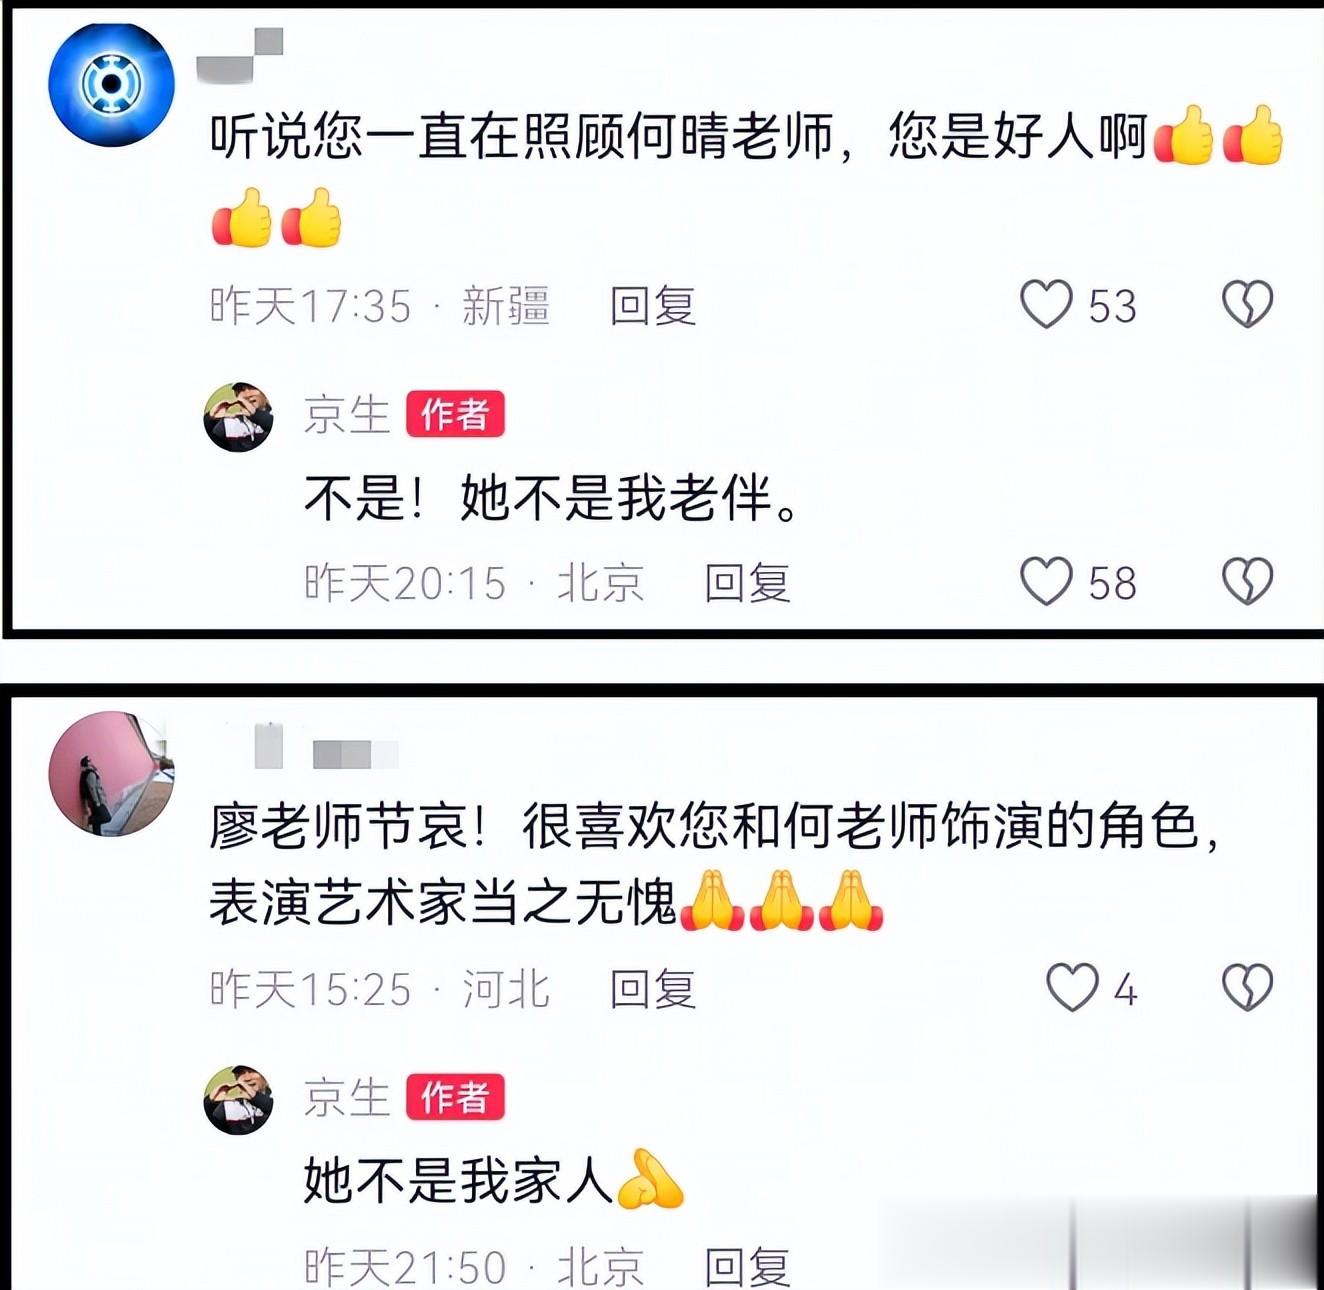Like the author reply with 58 likes
Viewport: 1324px width, 1290px height.
pos(1046,582)
